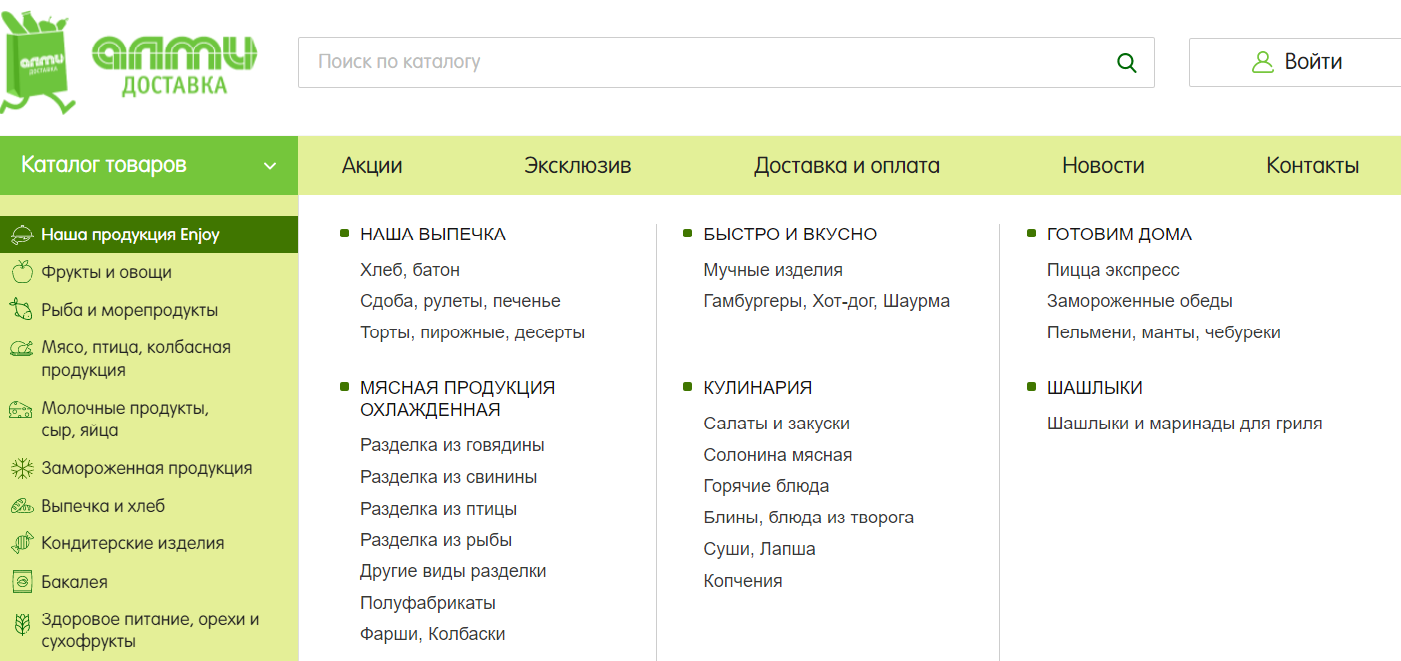The width and height of the screenshot is (1401, 661).
Task: Open Солонина мясная subcategory
Action: (778, 455)
